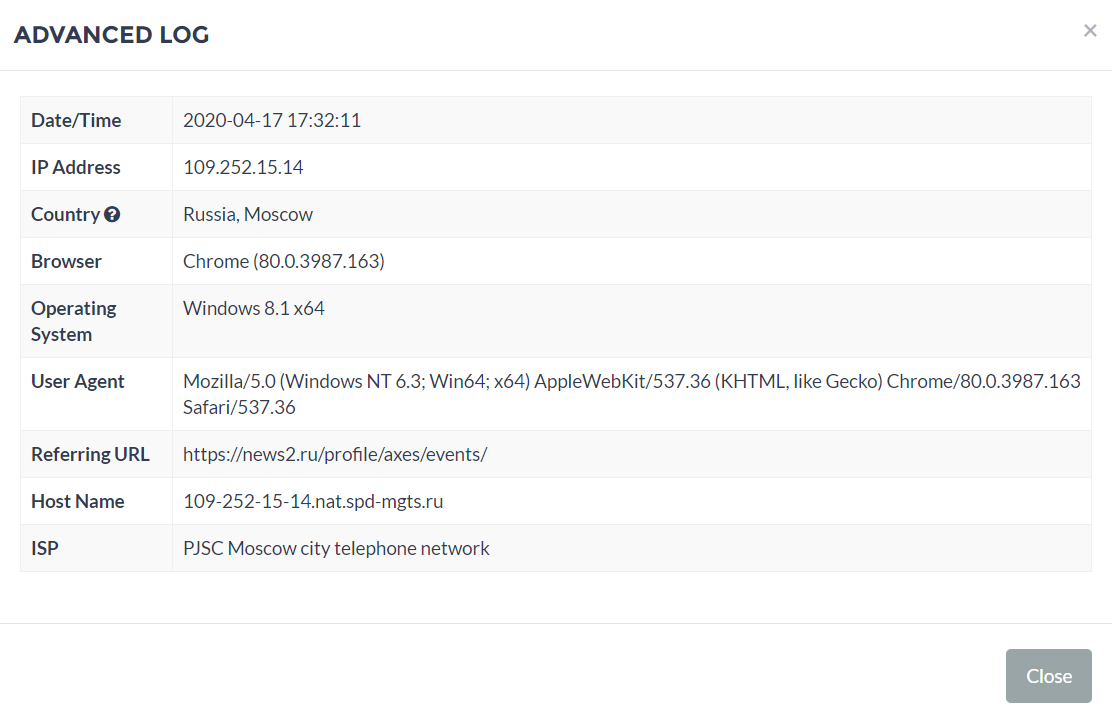Viewport: 1112px width, 720px height.
Task: Click the Close button
Action: click(x=1048, y=676)
